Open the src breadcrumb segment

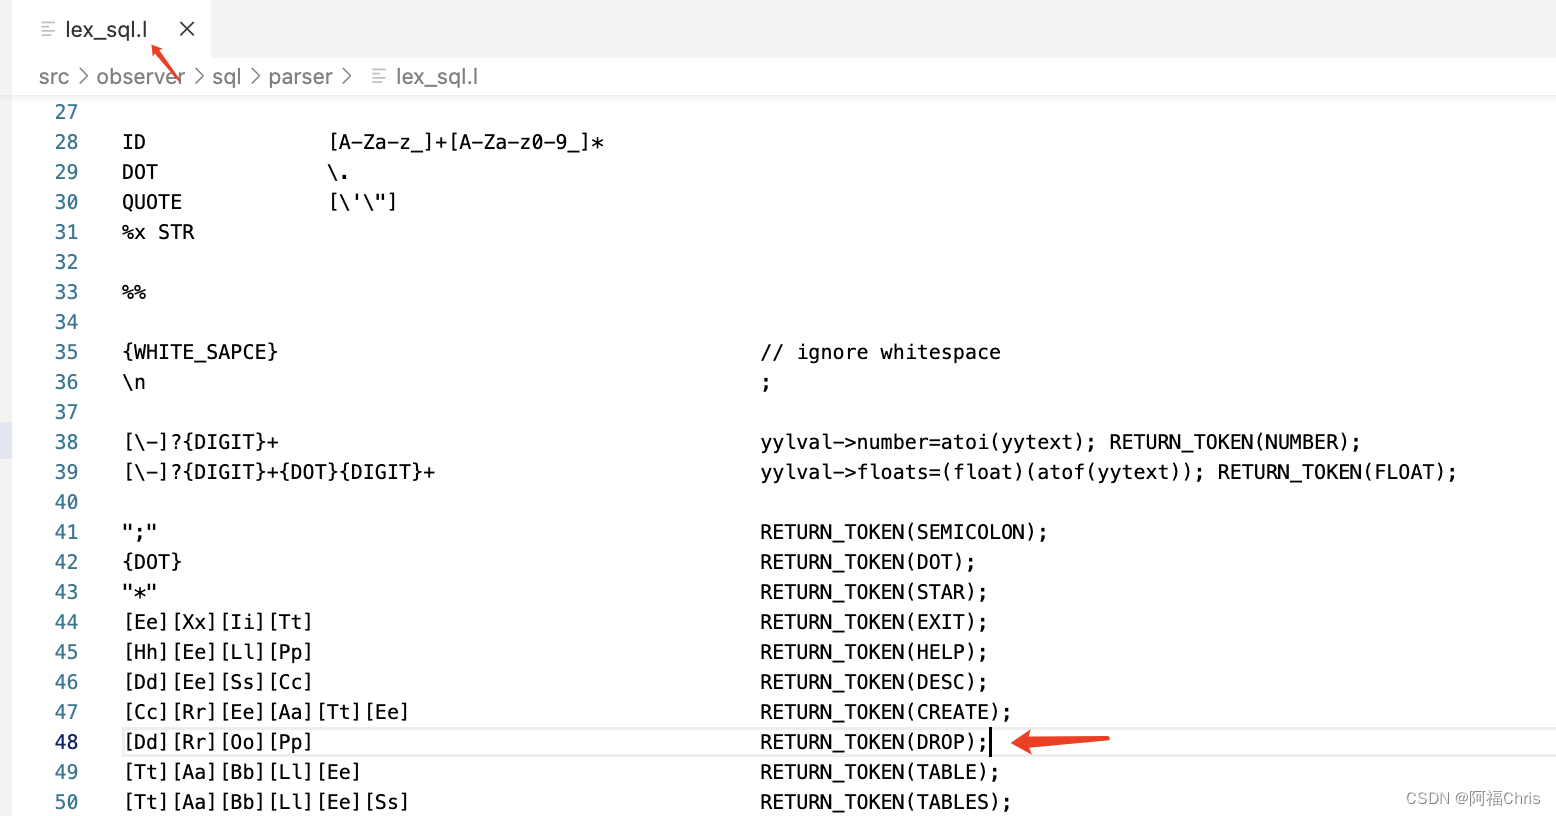[x=54, y=77]
